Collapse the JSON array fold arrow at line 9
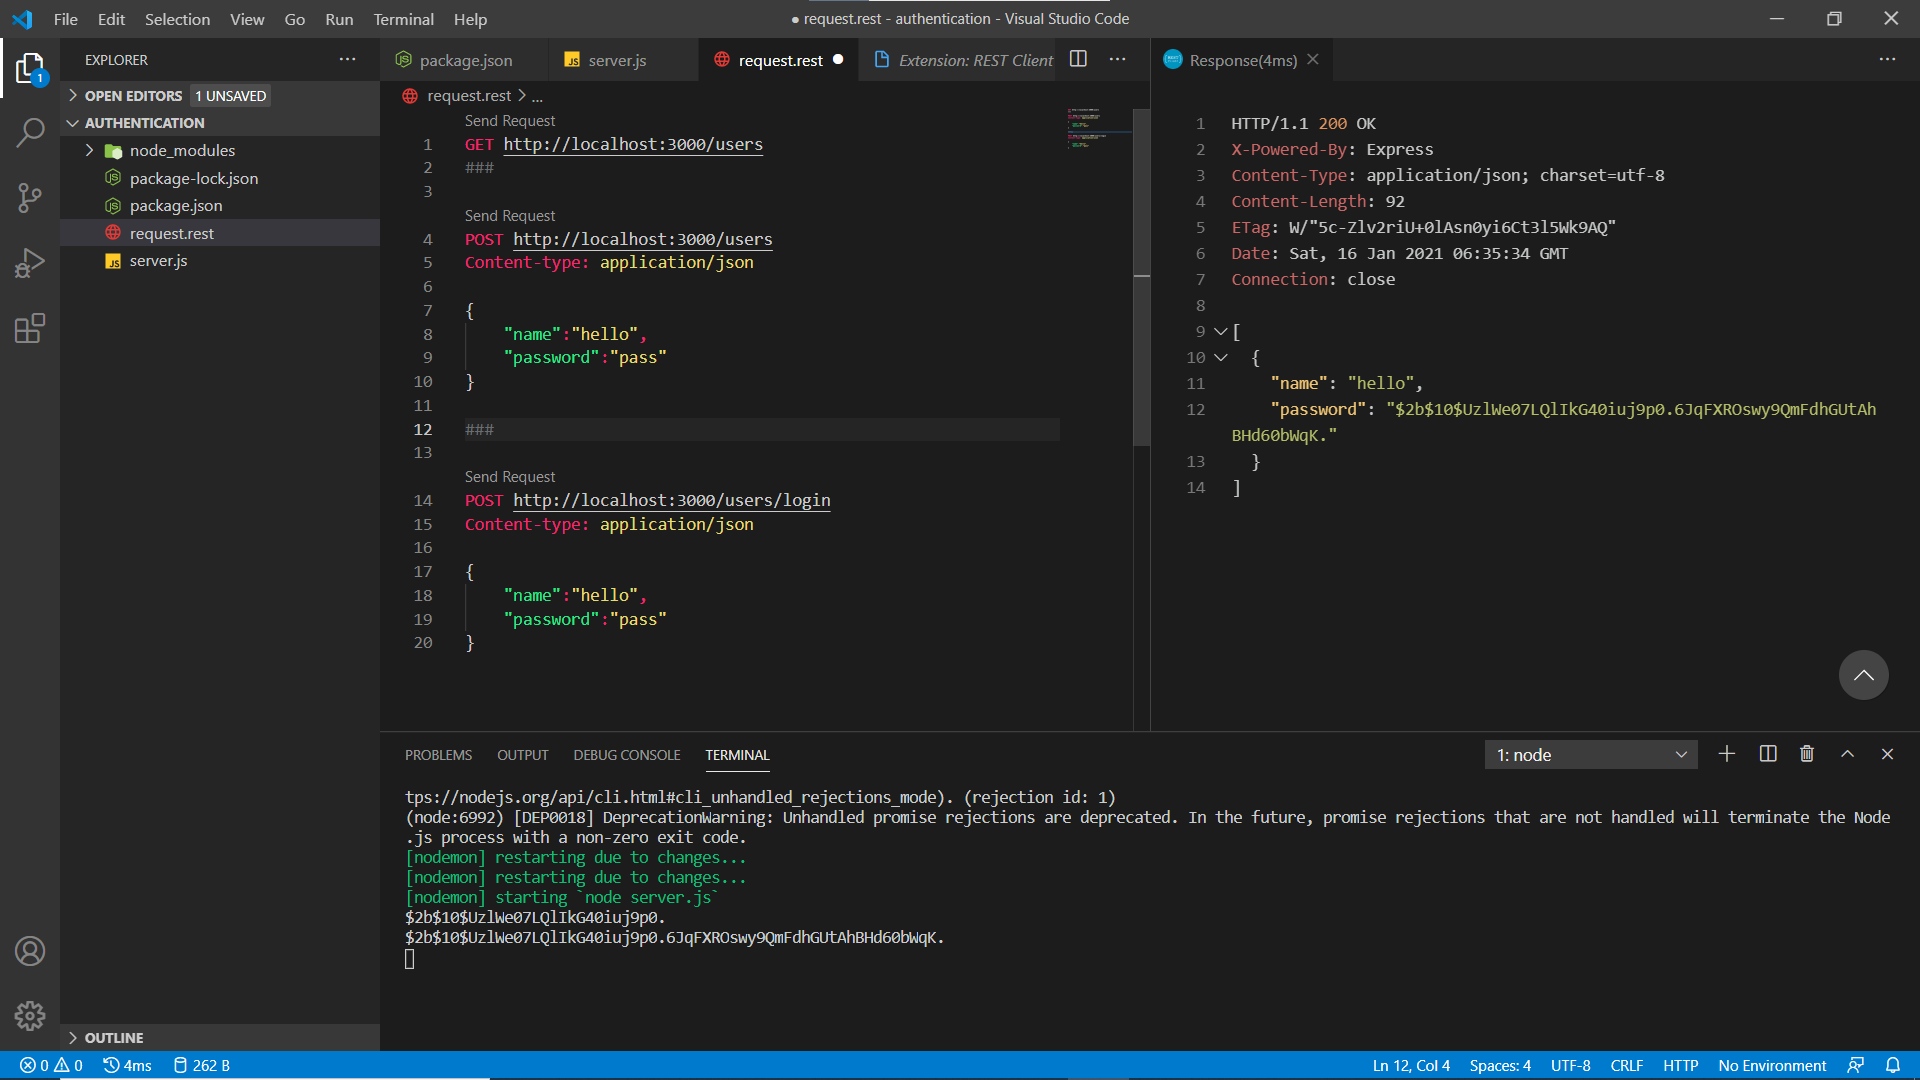 [1220, 331]
